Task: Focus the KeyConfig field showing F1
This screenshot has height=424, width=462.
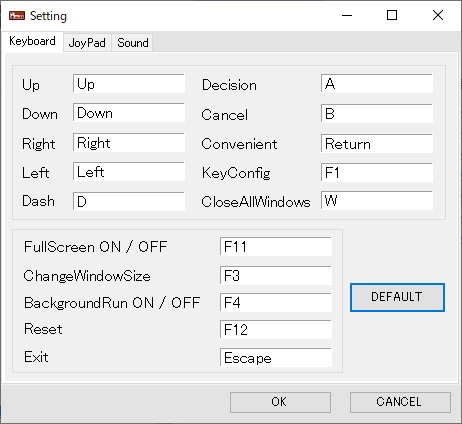Action: click(377, 172)
